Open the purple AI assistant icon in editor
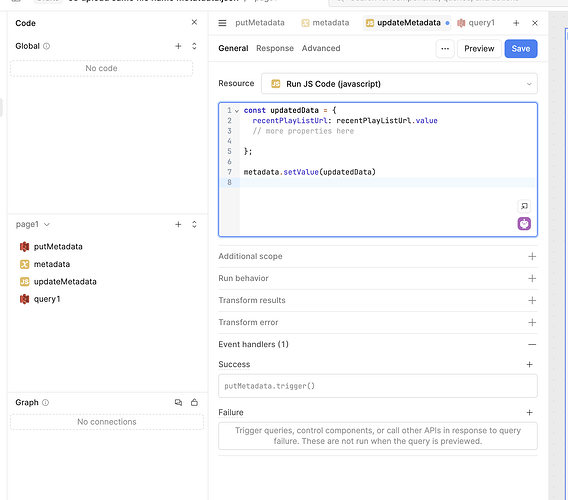 click(x=524, y=224)
